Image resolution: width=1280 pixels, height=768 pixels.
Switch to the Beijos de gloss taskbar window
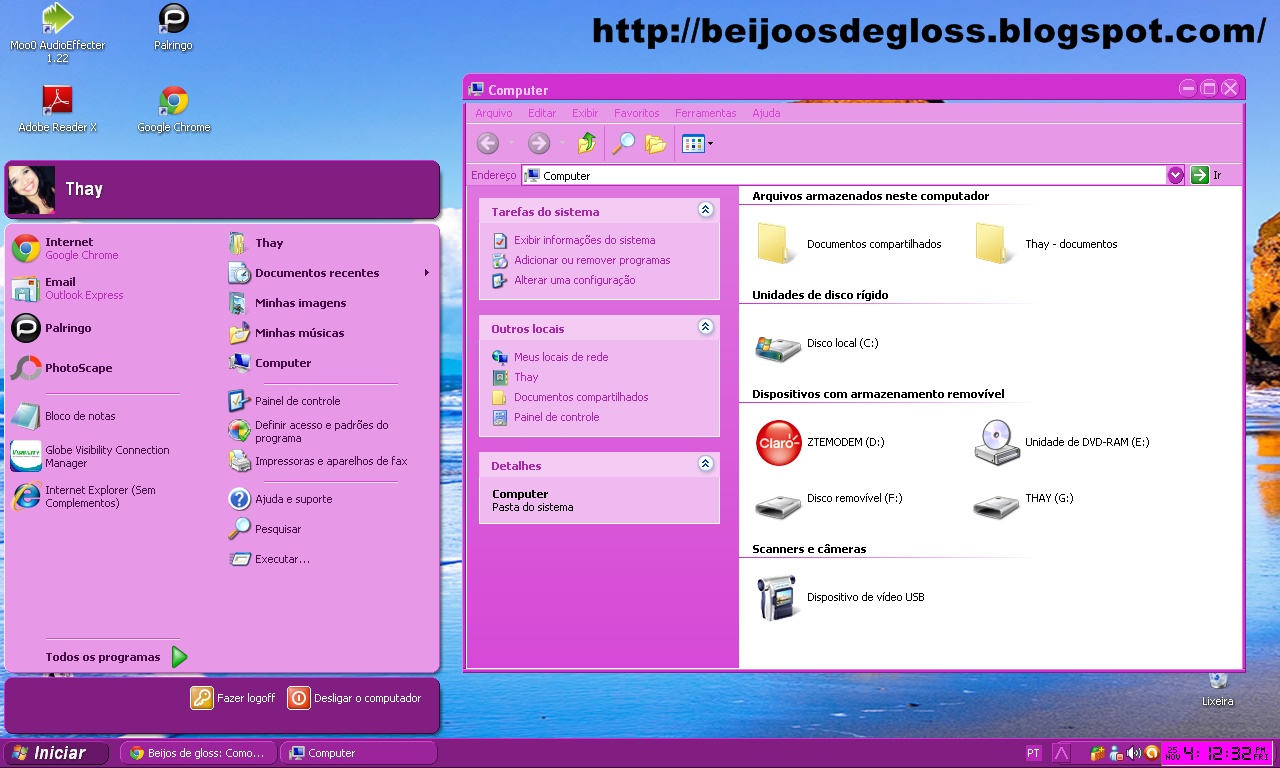[197, 753]
